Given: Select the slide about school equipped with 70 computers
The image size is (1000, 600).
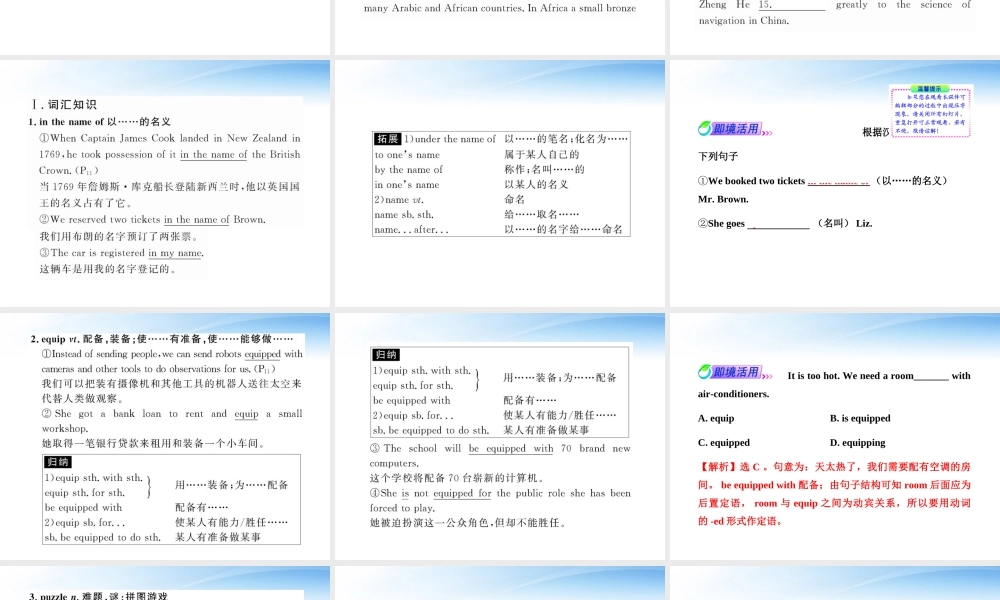Looking at the screenshot, I should coord(499,436).
